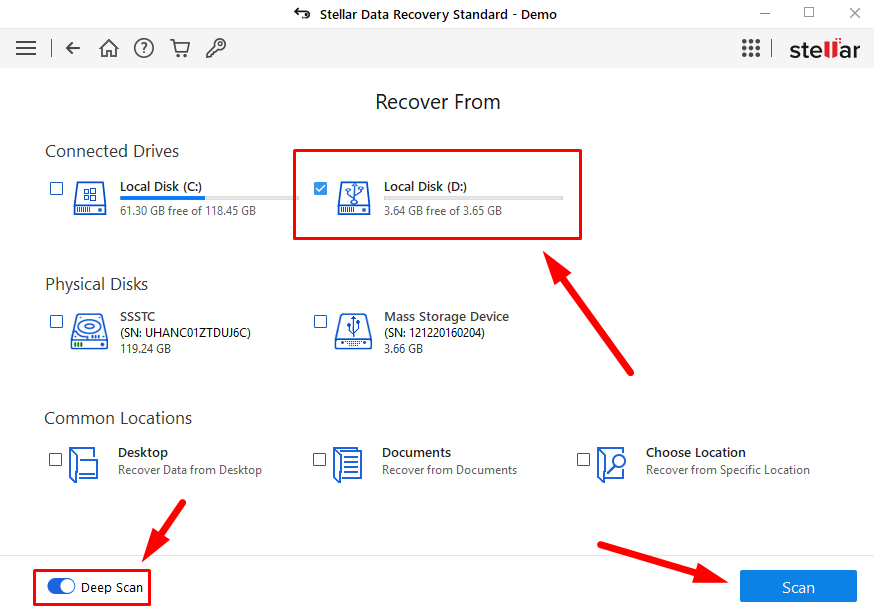Click the shopping cart buy icon

[x=180, y=48]
